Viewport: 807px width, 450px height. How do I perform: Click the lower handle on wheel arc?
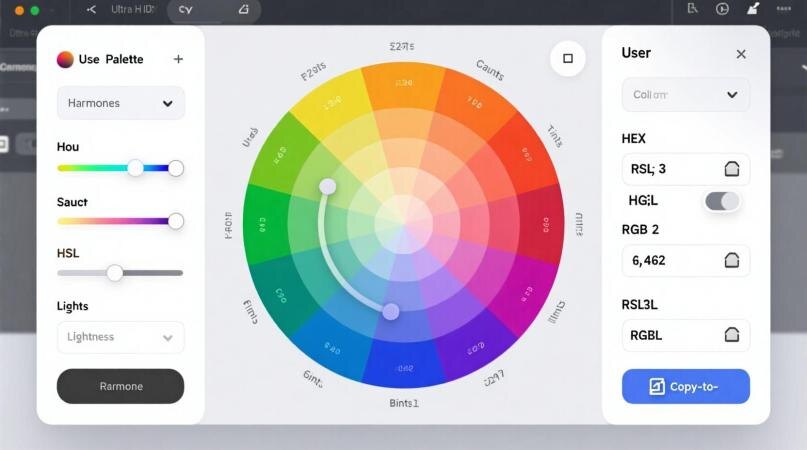(x=391, y=311)
